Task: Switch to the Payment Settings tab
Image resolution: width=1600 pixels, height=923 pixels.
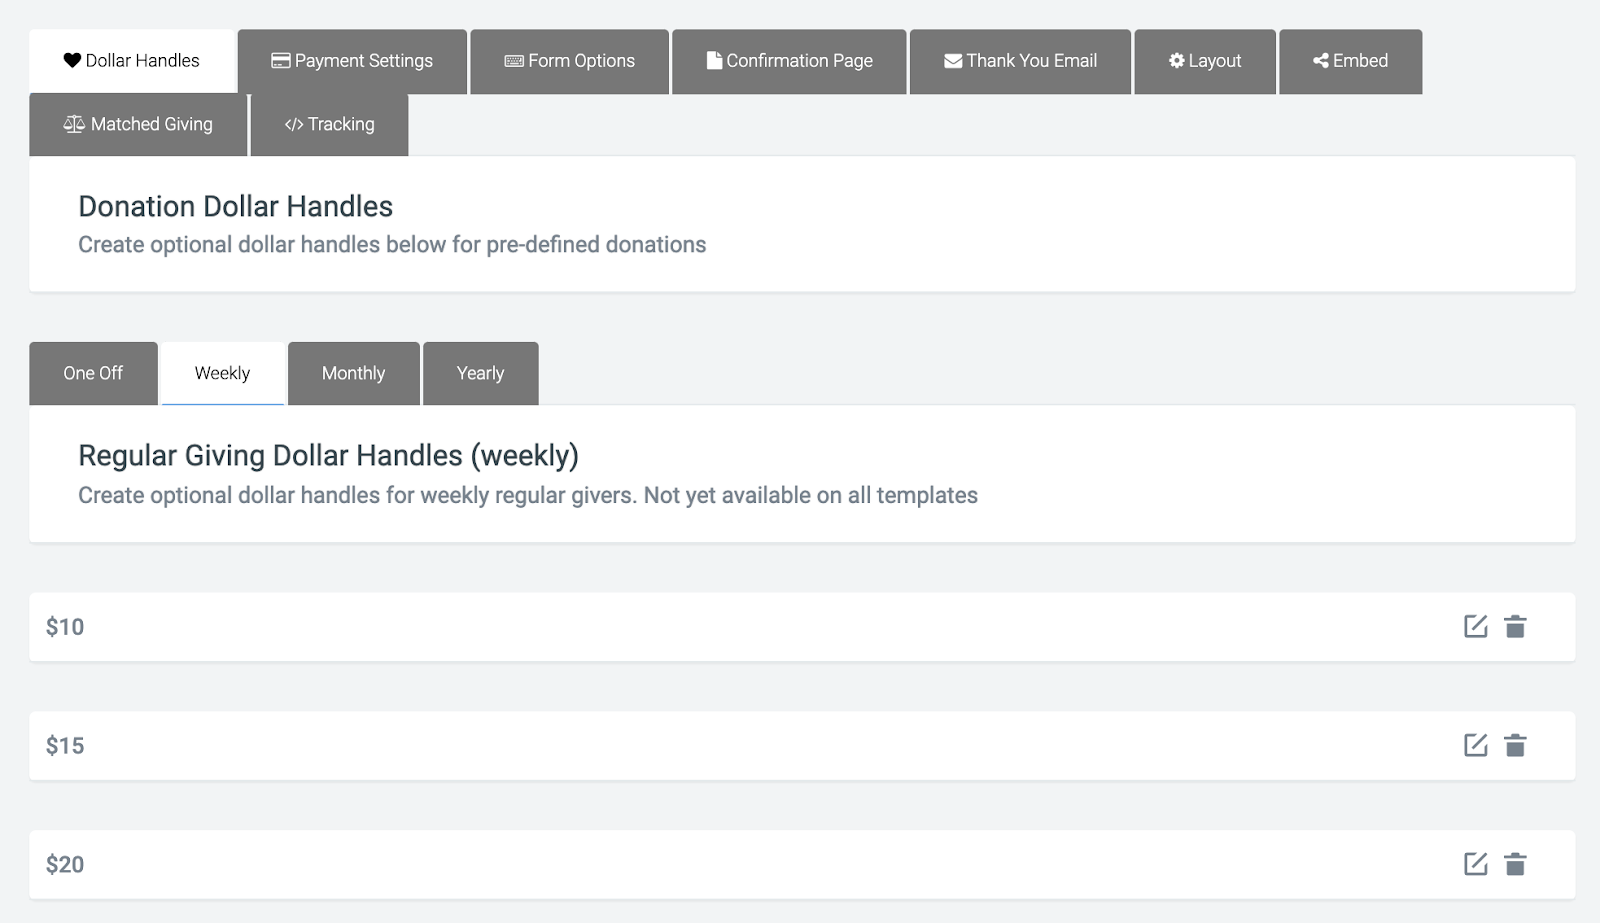Action: click(x=352, y=61)
